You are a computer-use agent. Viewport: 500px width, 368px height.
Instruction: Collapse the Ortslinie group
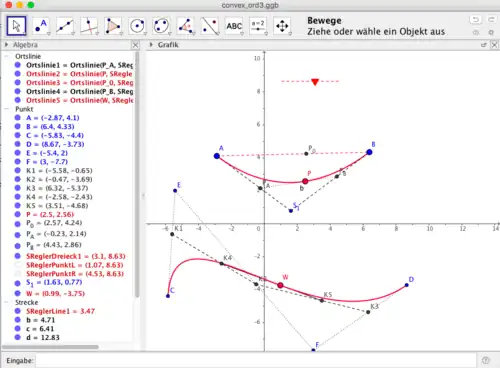7,56
